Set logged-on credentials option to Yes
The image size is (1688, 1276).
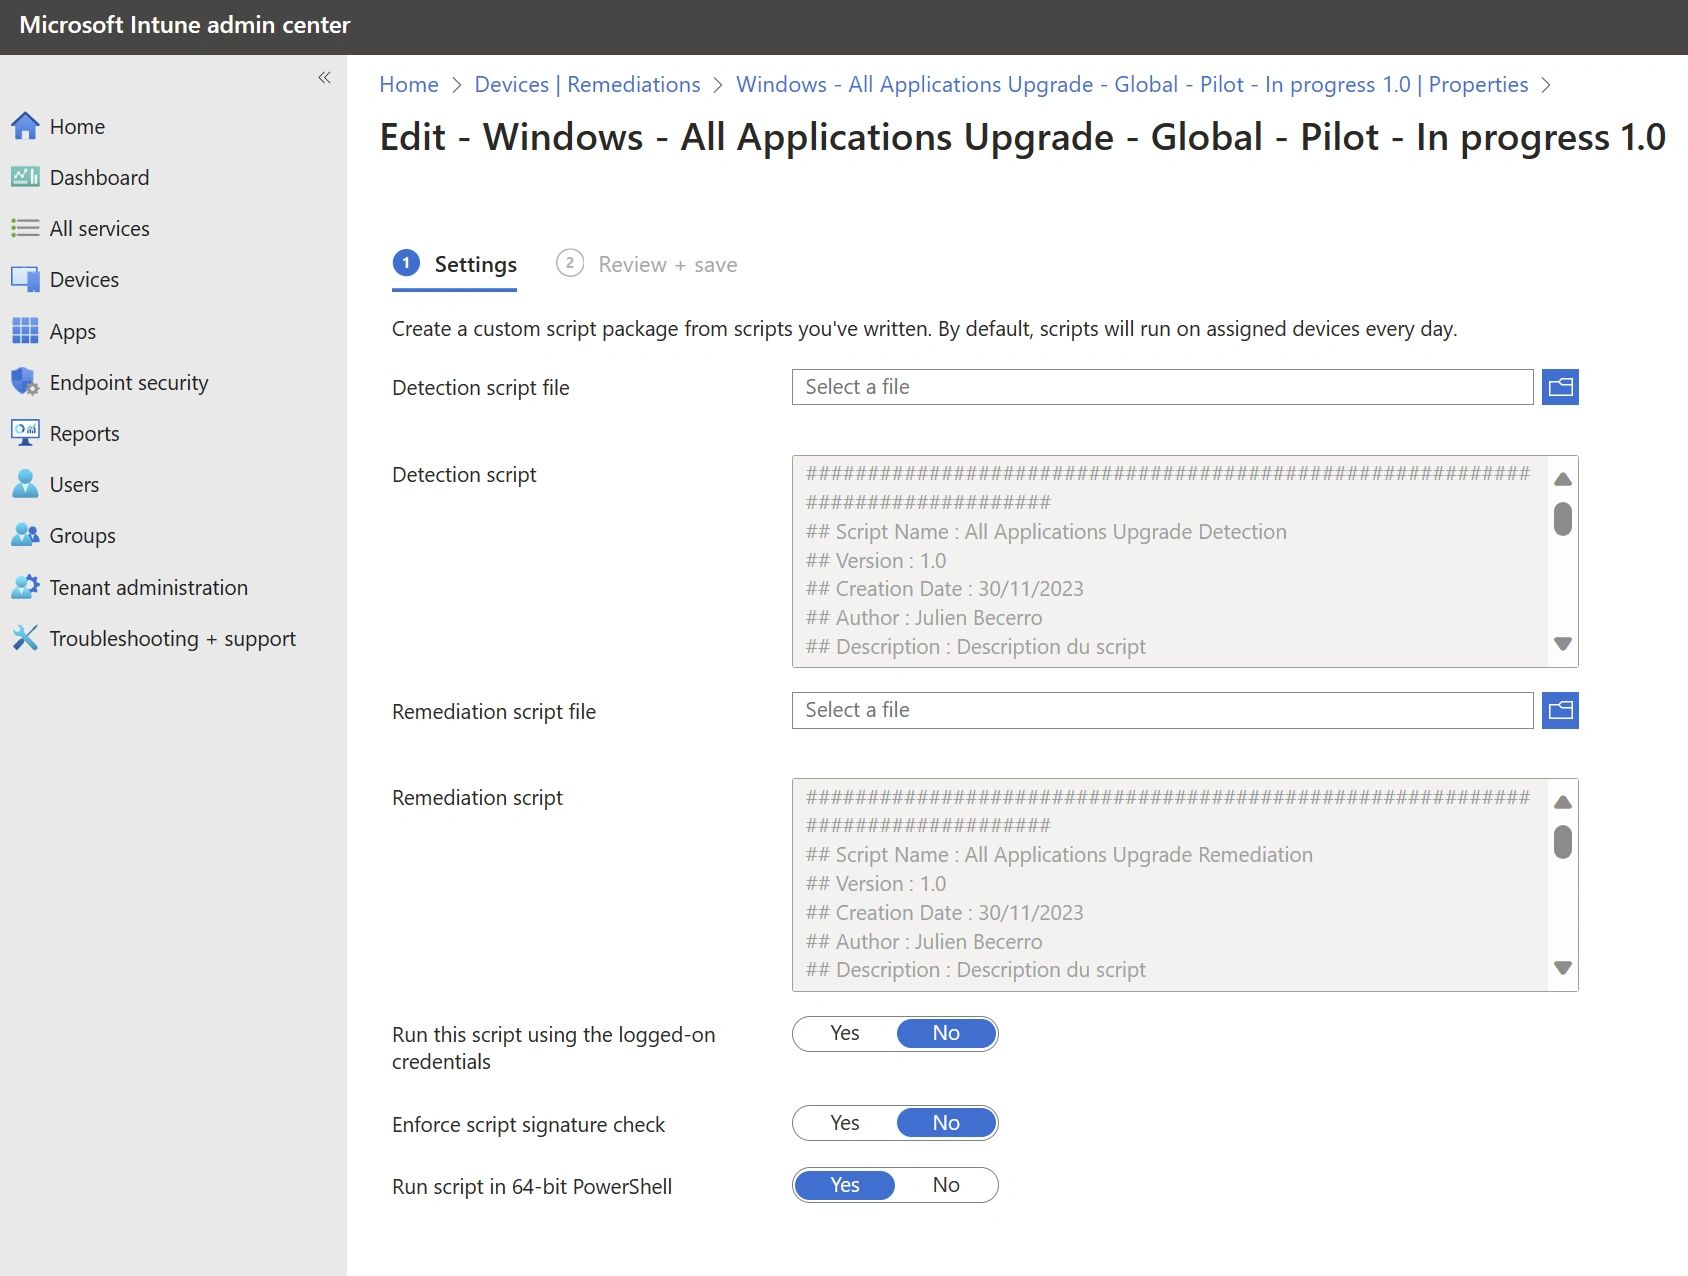(x=845, y=1033)
